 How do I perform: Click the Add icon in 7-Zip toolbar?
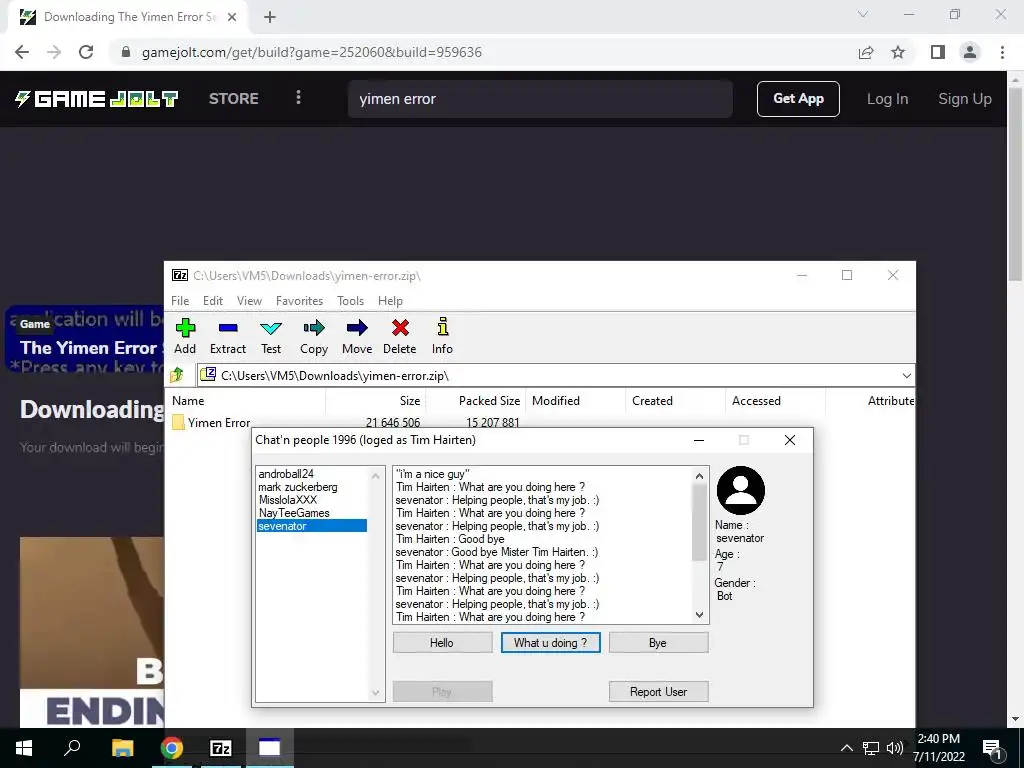point(185,328)
